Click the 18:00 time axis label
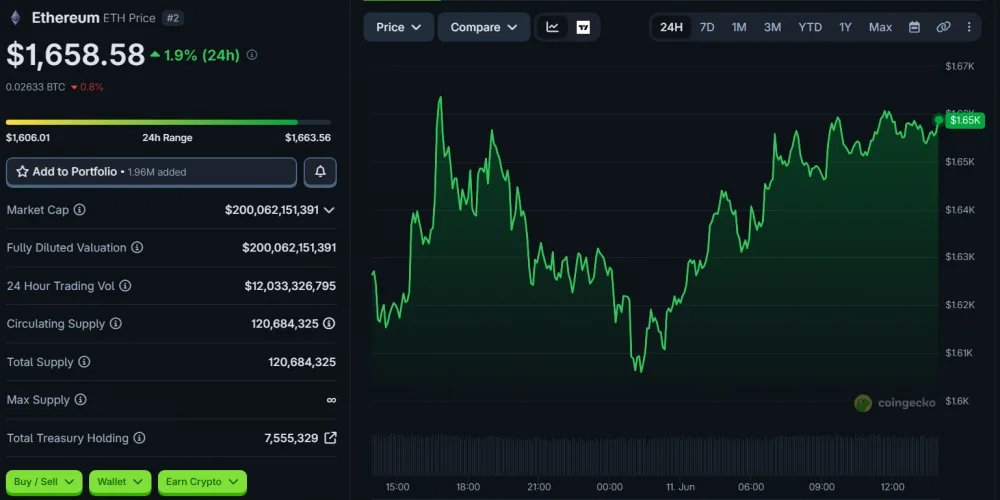Image resolution: width=1000 pixels, height=500 pixels. coord(468,487)
